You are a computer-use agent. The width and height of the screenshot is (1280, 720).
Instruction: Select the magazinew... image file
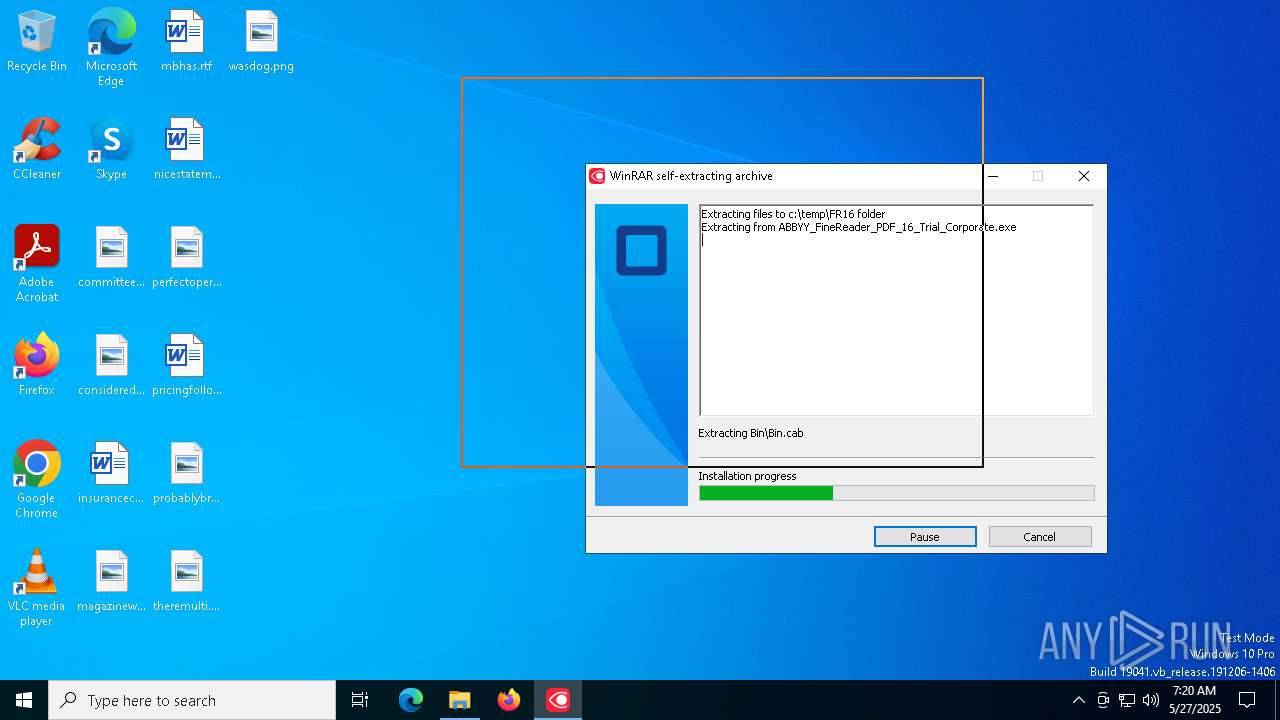coord(111,582)
